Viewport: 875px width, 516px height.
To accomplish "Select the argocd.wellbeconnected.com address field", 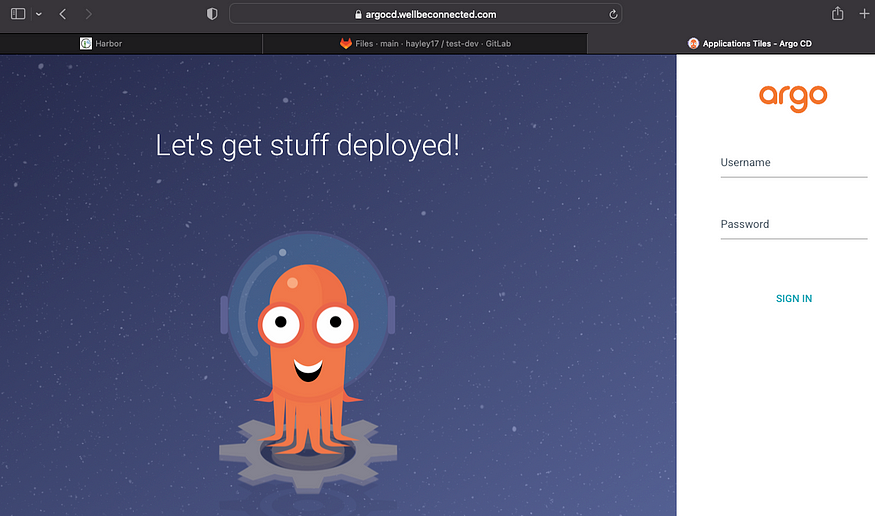I will point(425,14).
